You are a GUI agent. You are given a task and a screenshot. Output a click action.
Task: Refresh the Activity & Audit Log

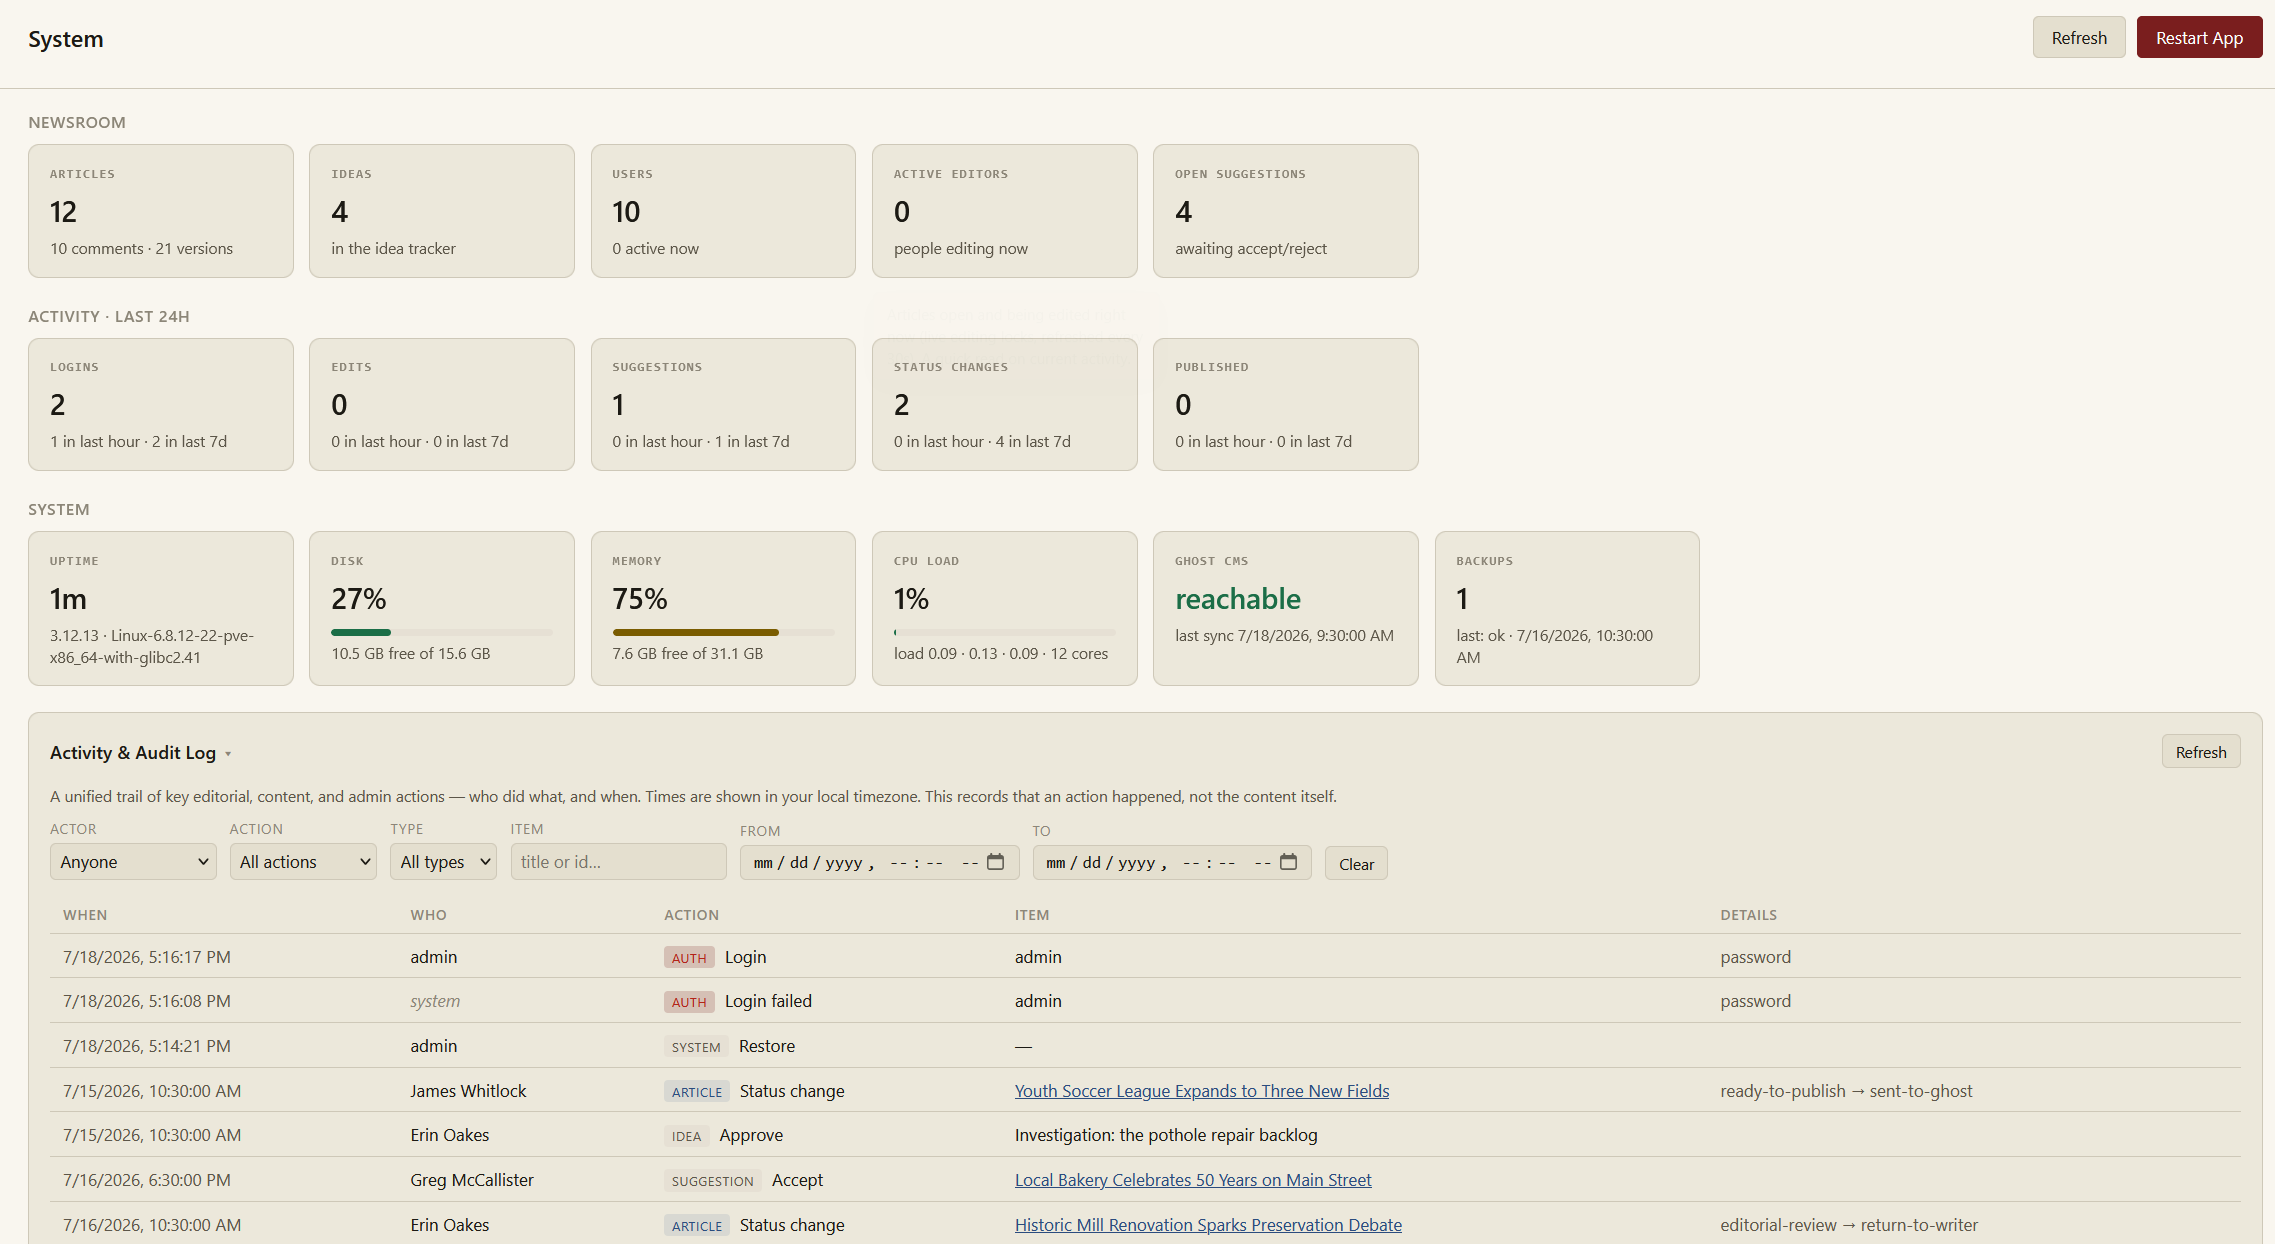point(2201,752)
